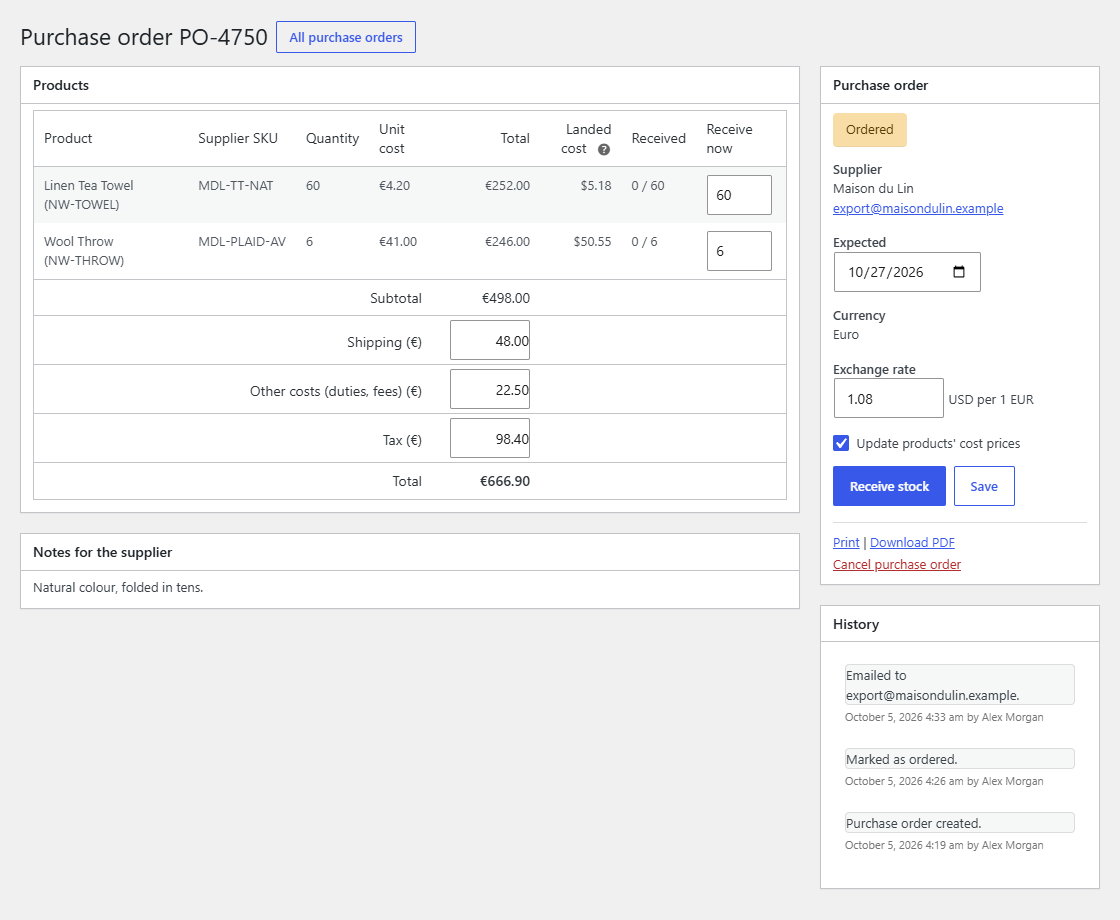Click the Receive stock button
This screenshot has width=1120, height=920.
click(889, 486)
